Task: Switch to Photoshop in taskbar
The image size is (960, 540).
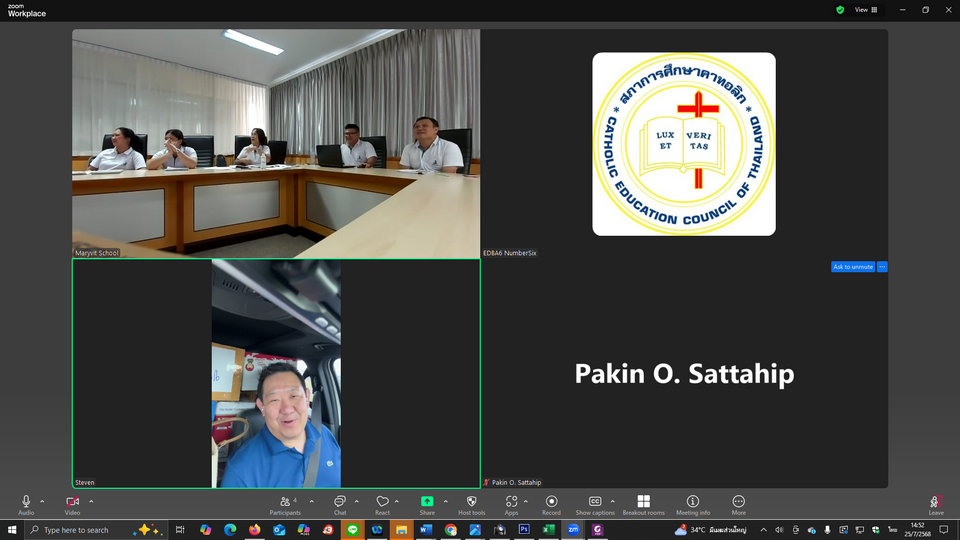Action: pyautogui.click(x=524, y=530)
